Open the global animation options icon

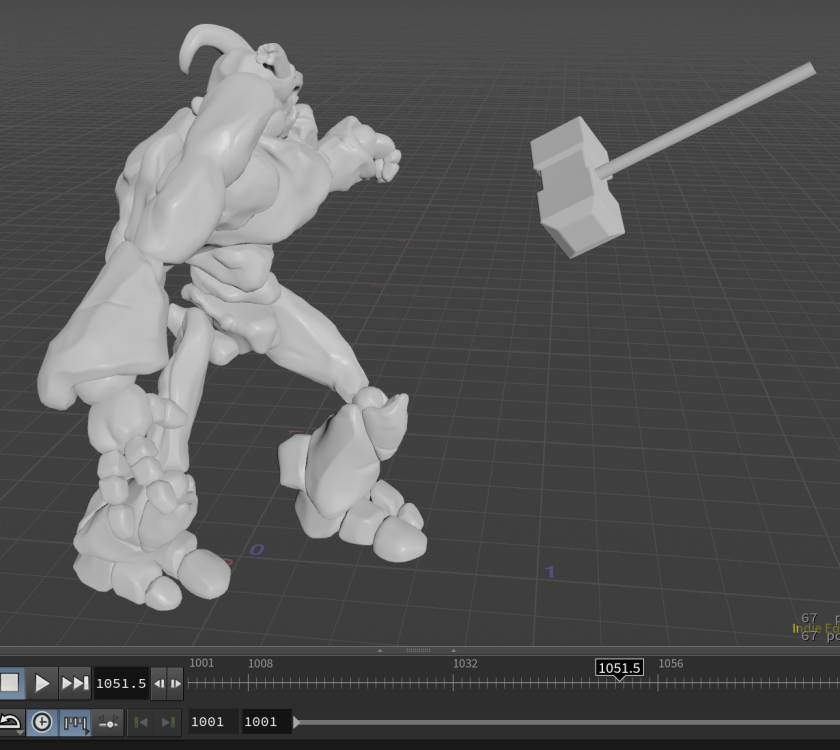[x=108, y=721]
